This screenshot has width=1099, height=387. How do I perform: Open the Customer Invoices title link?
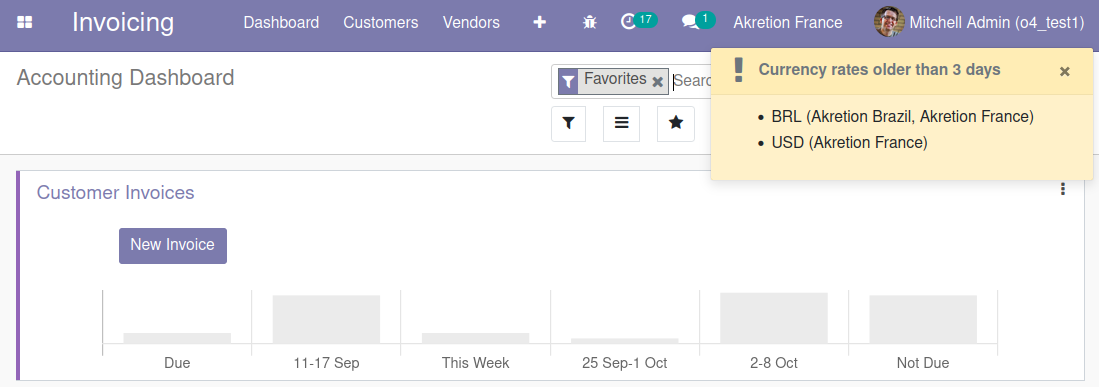tap(116, 192)
